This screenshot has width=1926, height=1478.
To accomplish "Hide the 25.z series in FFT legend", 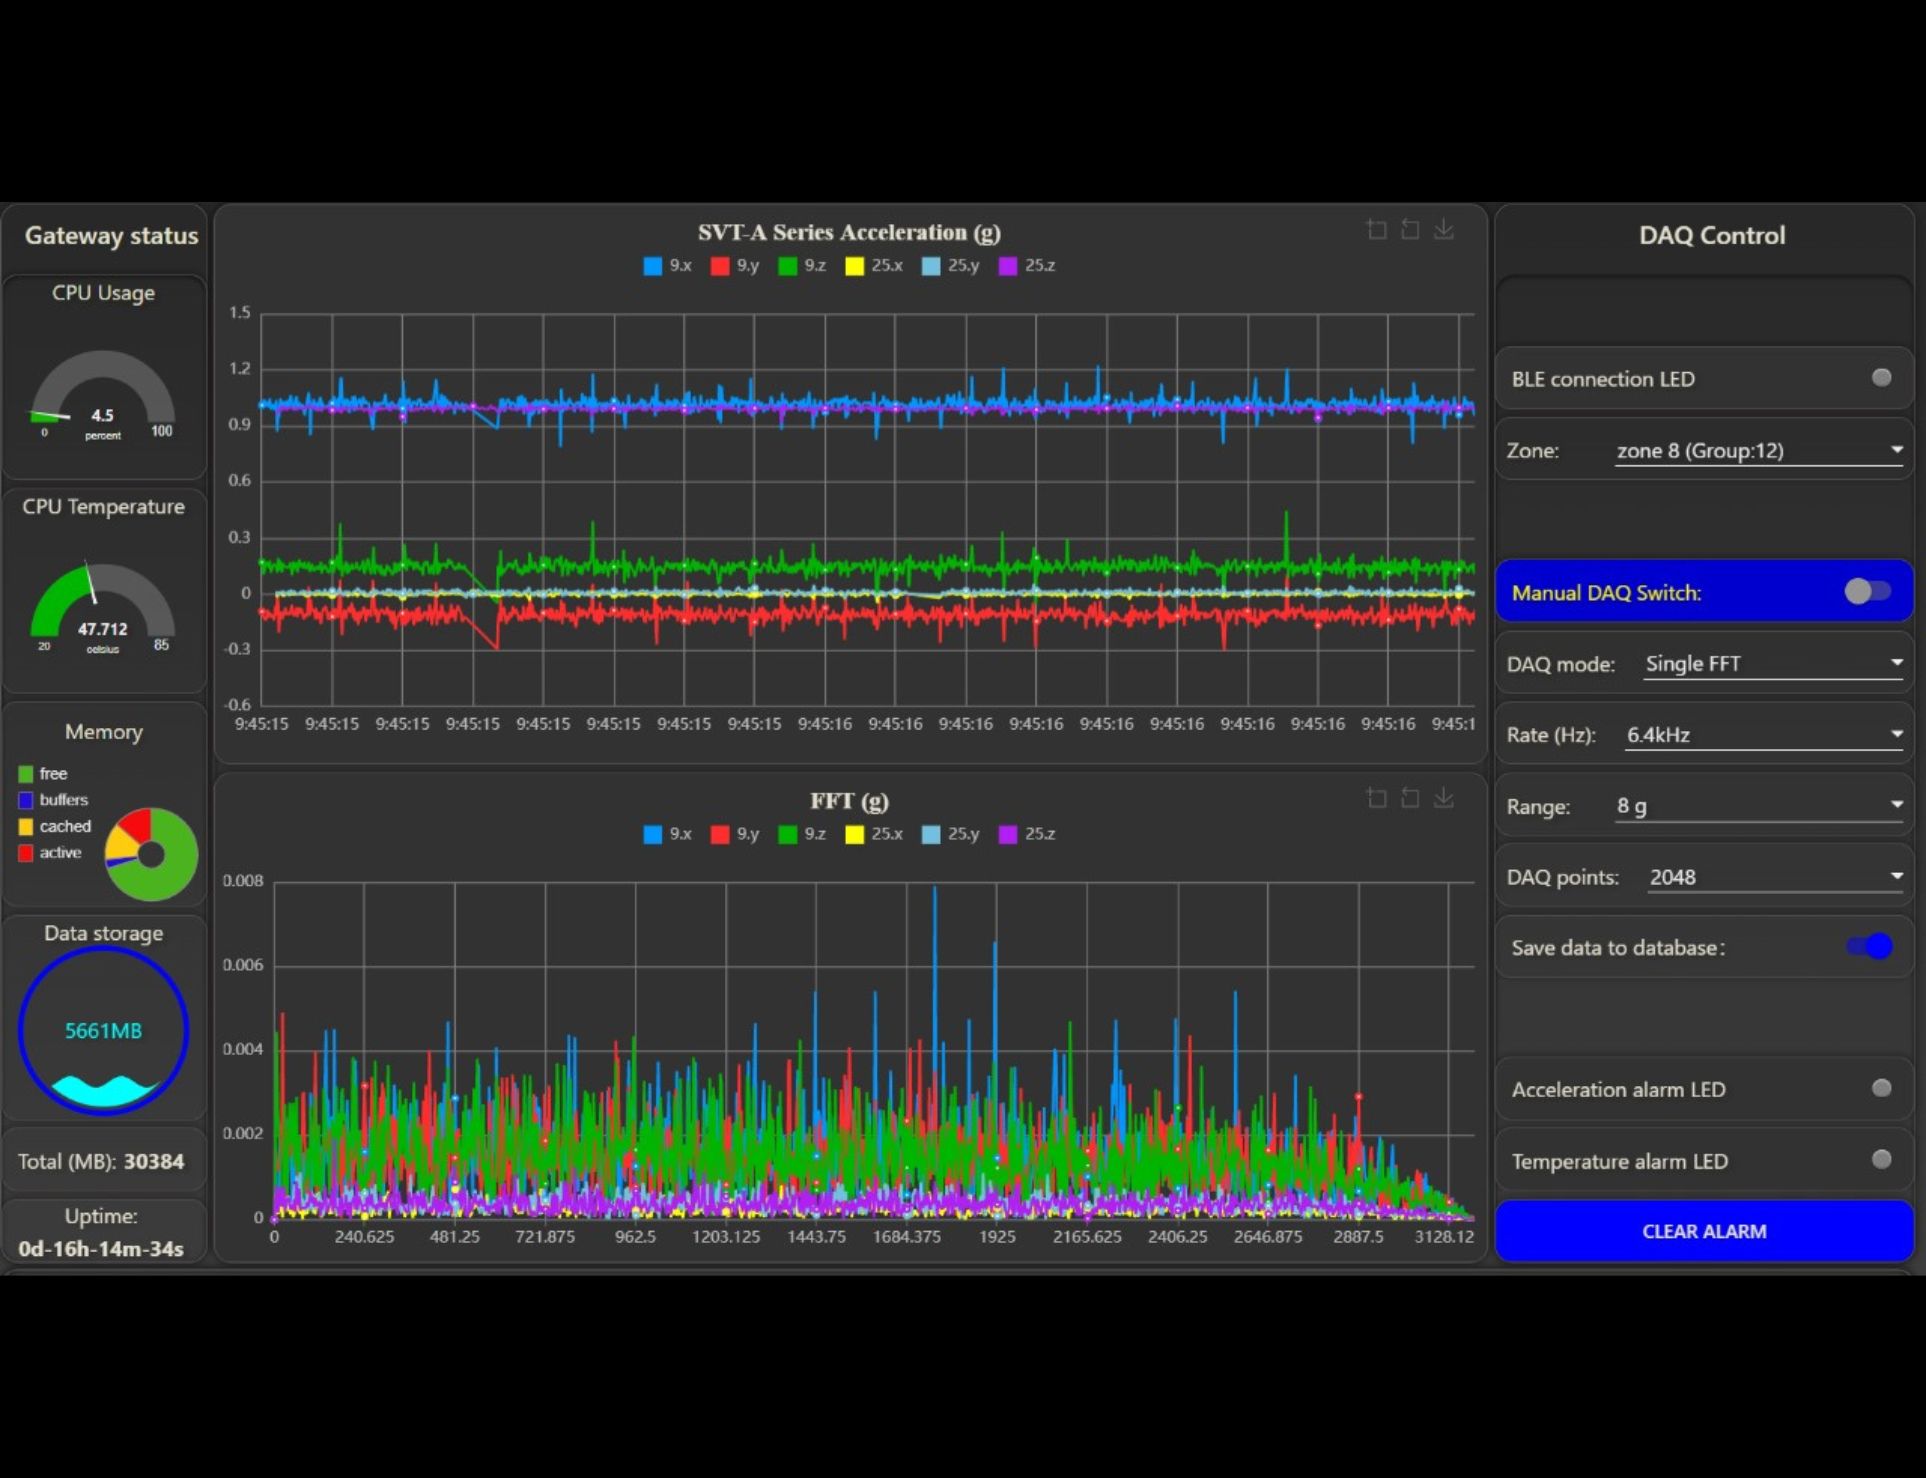I will (x=1027, y=834).
